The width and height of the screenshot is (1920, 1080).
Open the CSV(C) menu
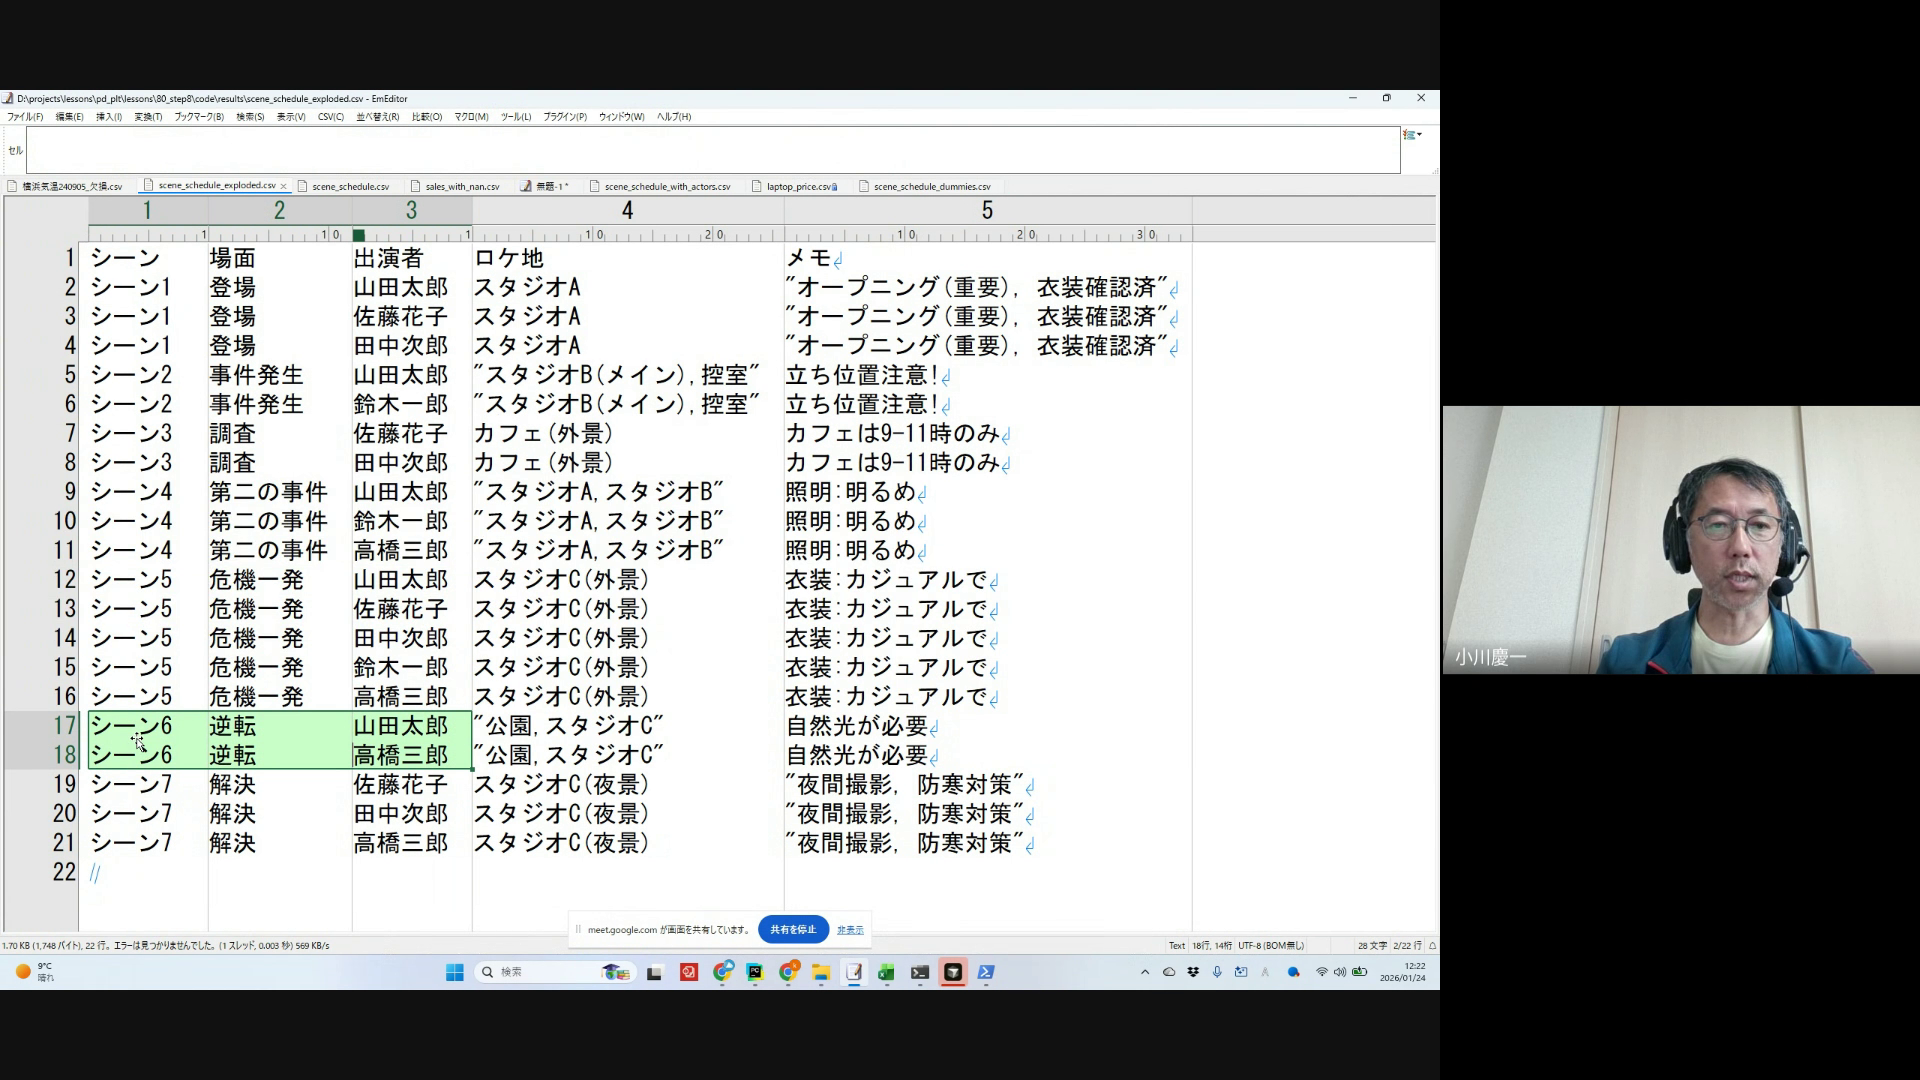point(330,117)
